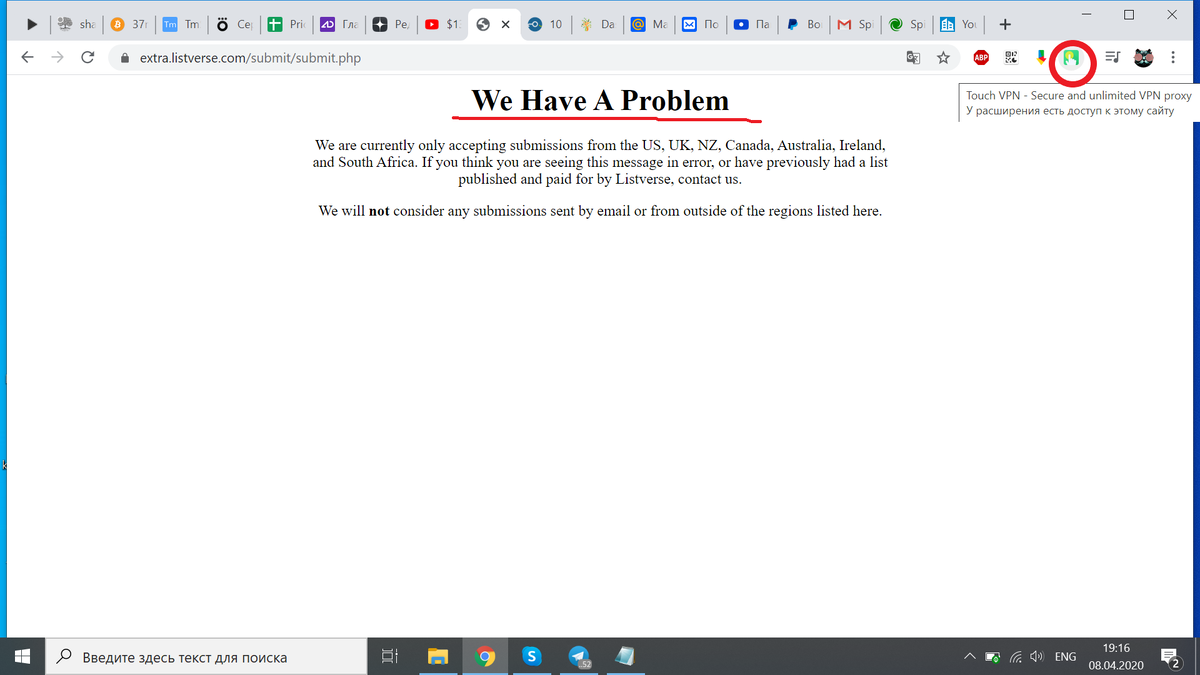Screen dimensions: 1200x675
Task: Open the 'Da' tab
Action: point(597,24)
